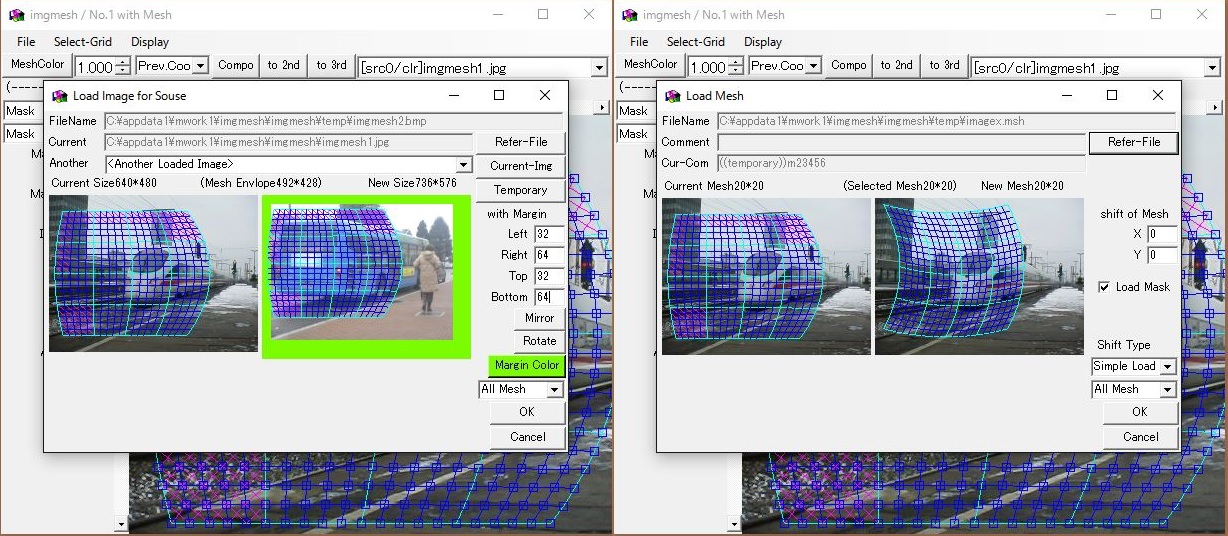Click the Bottom margin input field

point(548,297)
